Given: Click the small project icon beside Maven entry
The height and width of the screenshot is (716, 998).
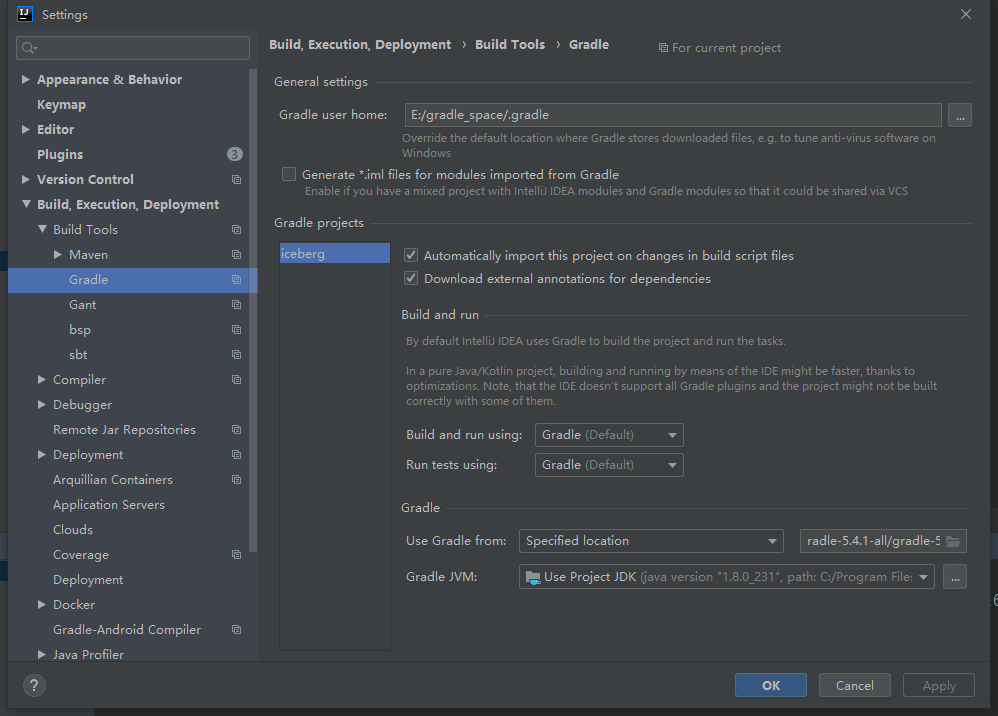Looking at the screenshot, I should 236,254.
